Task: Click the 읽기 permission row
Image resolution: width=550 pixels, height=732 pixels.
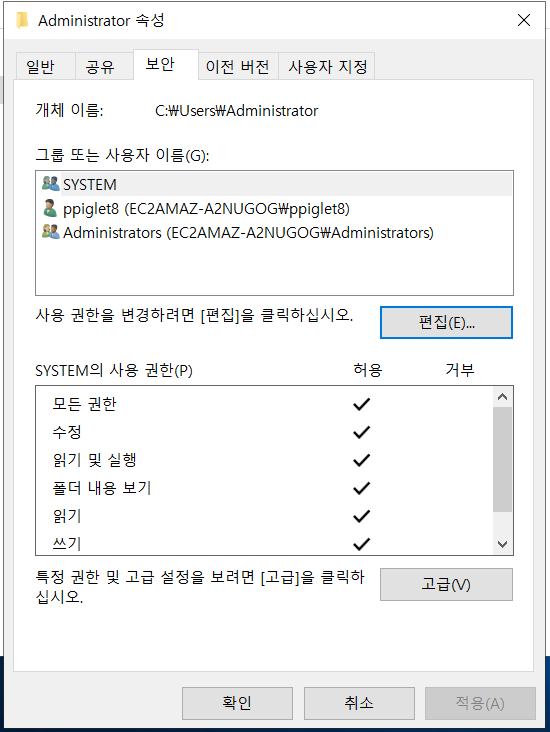Action: 264,516
